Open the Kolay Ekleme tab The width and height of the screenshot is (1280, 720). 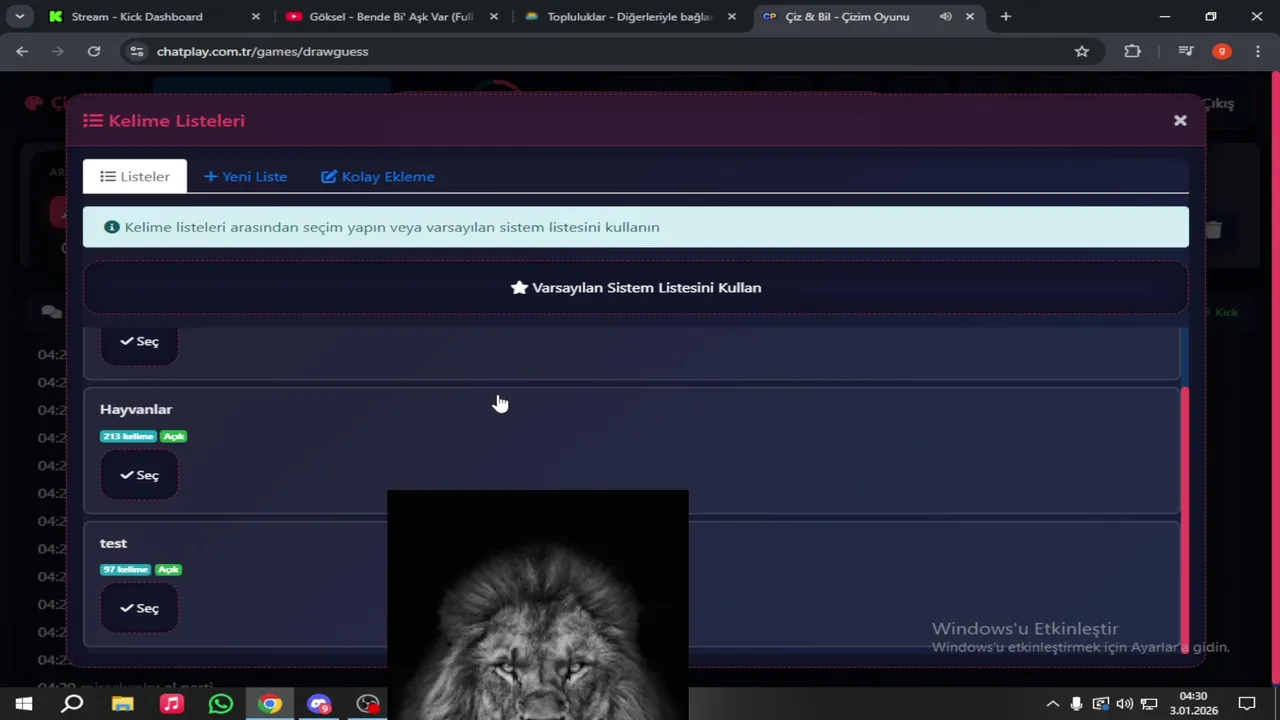(378, 176)
